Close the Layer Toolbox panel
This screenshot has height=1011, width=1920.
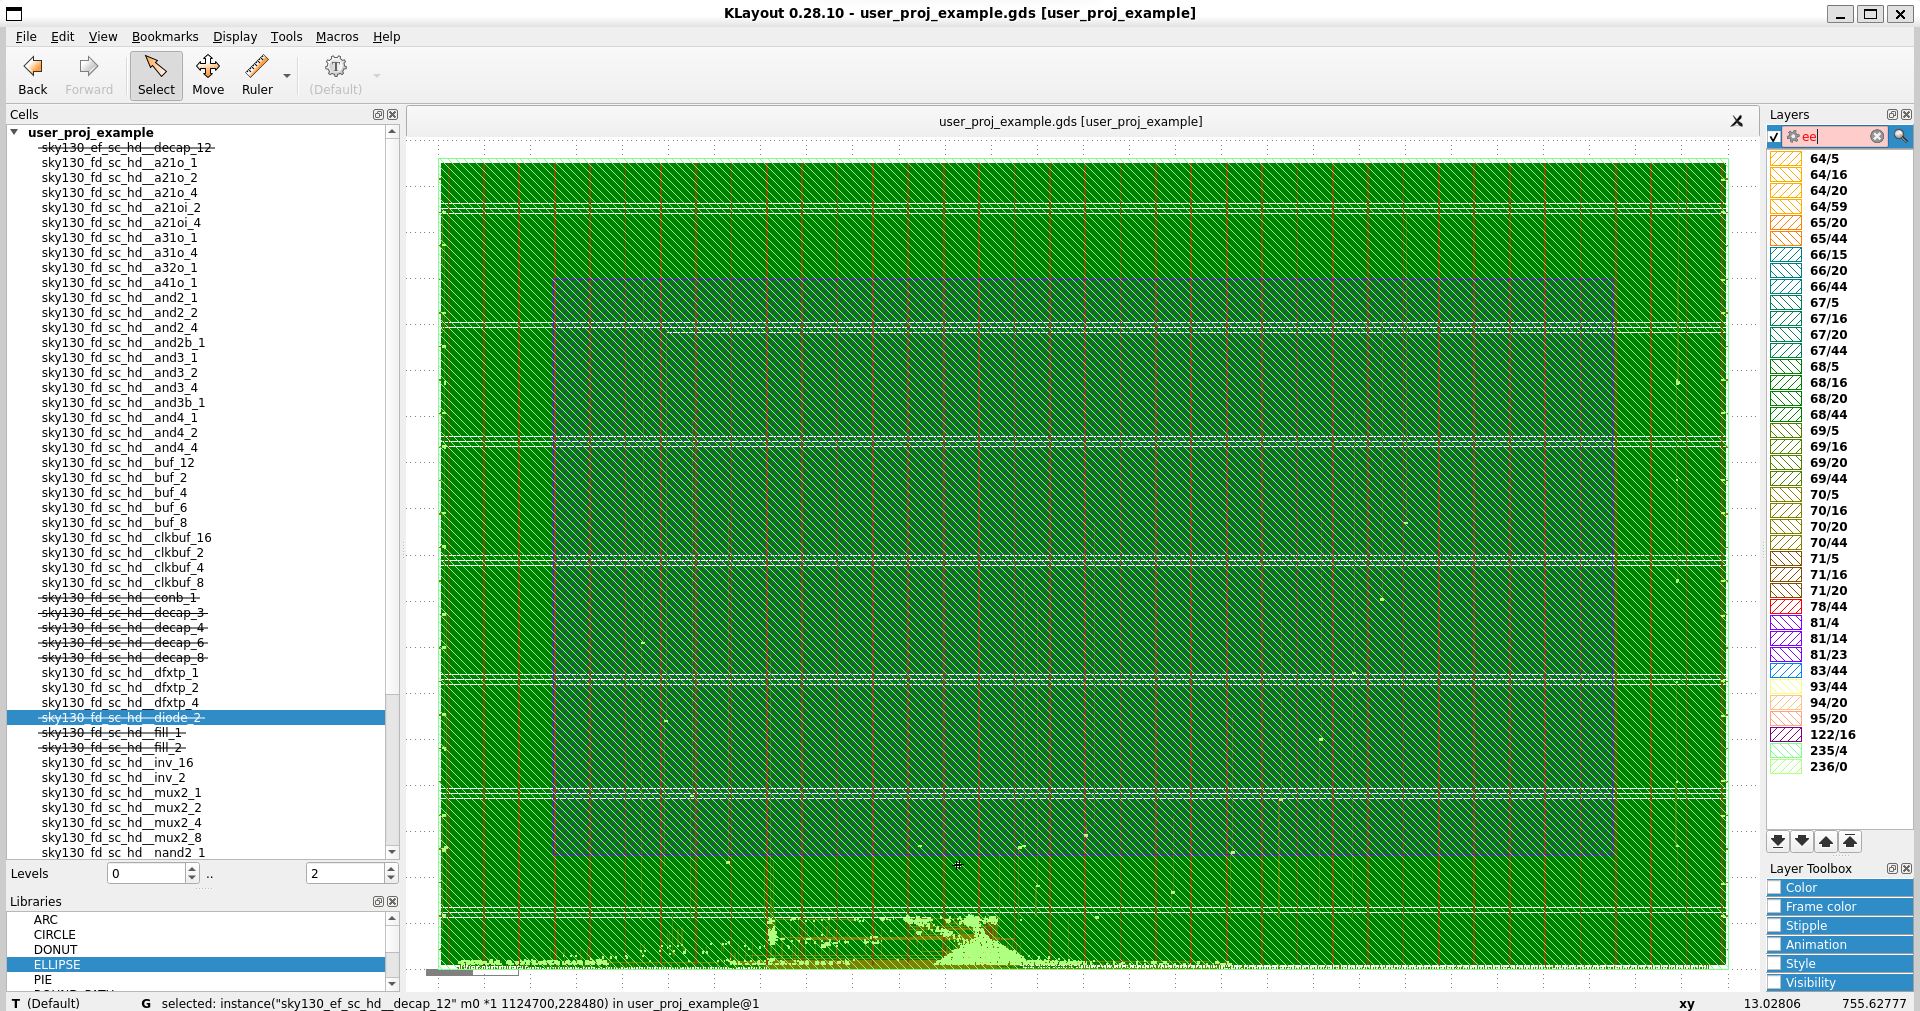(1906, 869)
